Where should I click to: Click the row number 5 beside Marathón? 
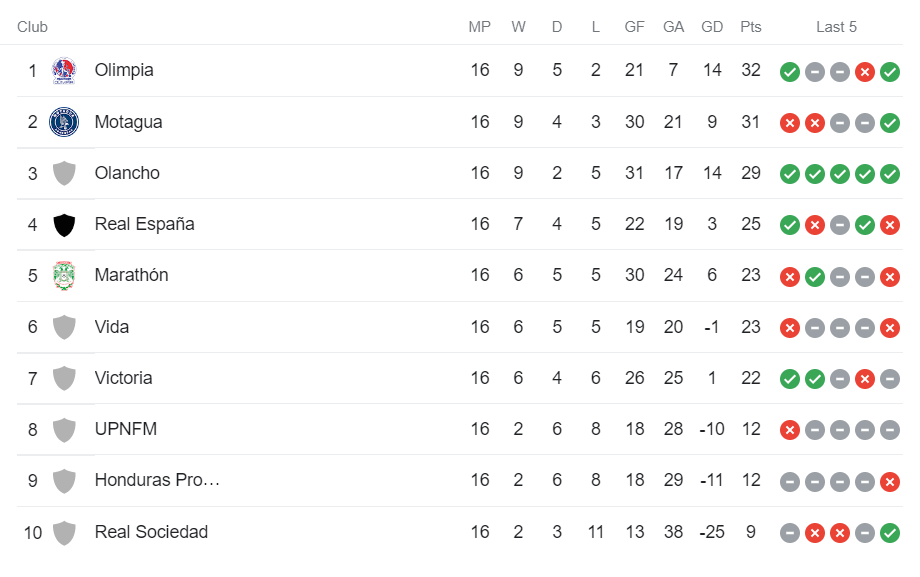(30, 275)
